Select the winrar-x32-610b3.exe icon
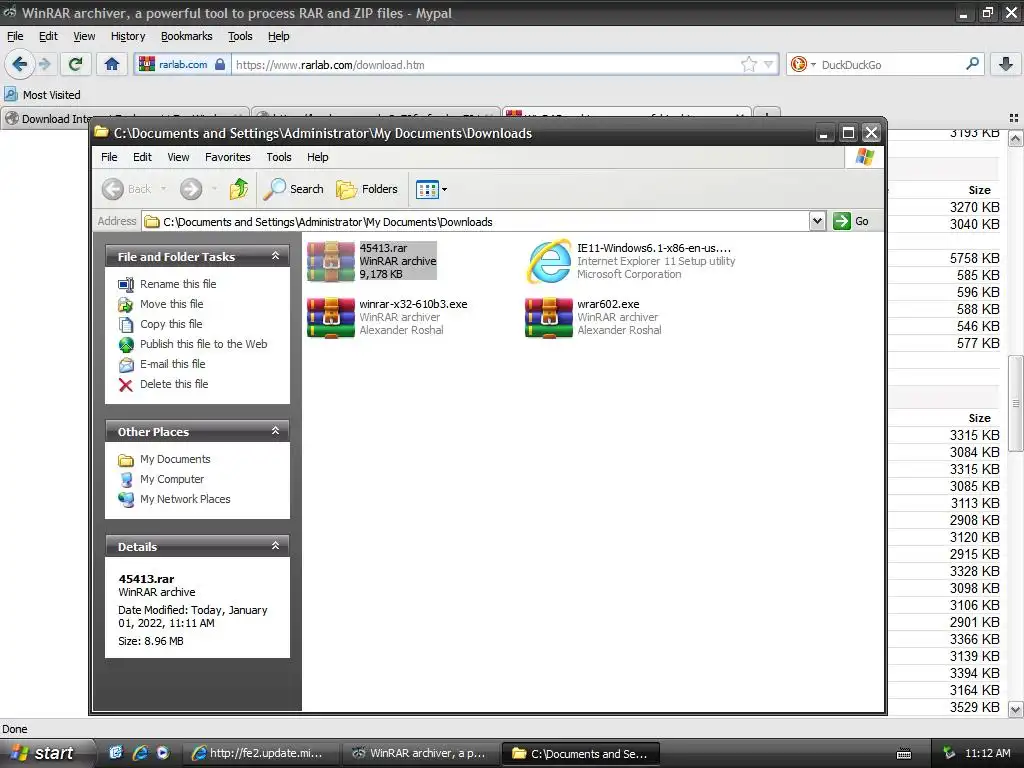 point(330,317)
